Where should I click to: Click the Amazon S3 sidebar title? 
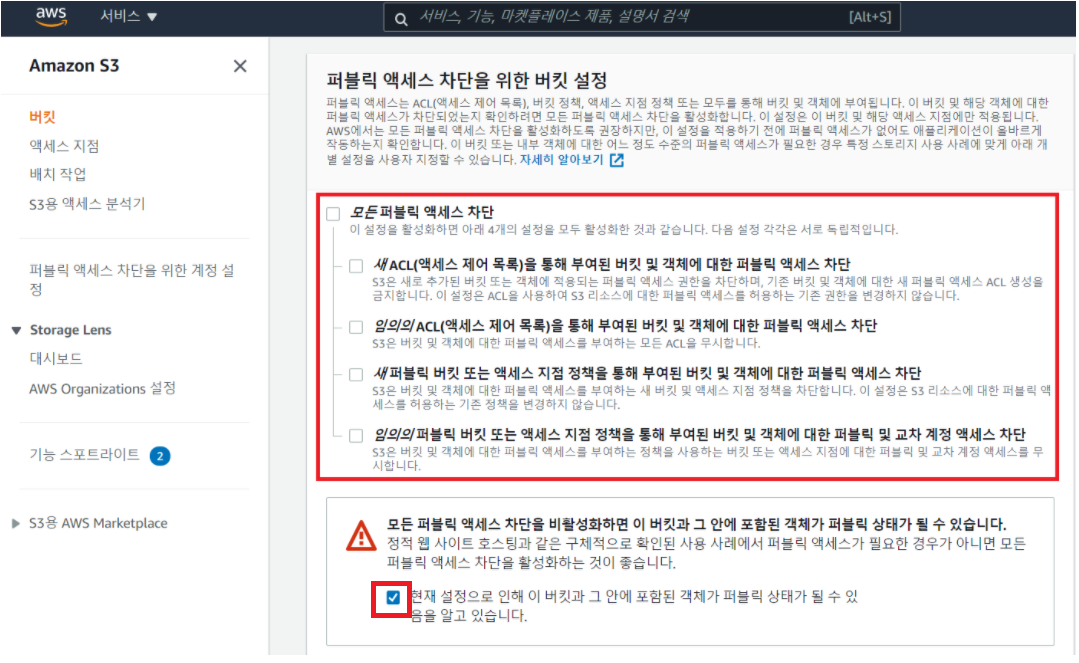pyautogui.click(x=74, y=66)
